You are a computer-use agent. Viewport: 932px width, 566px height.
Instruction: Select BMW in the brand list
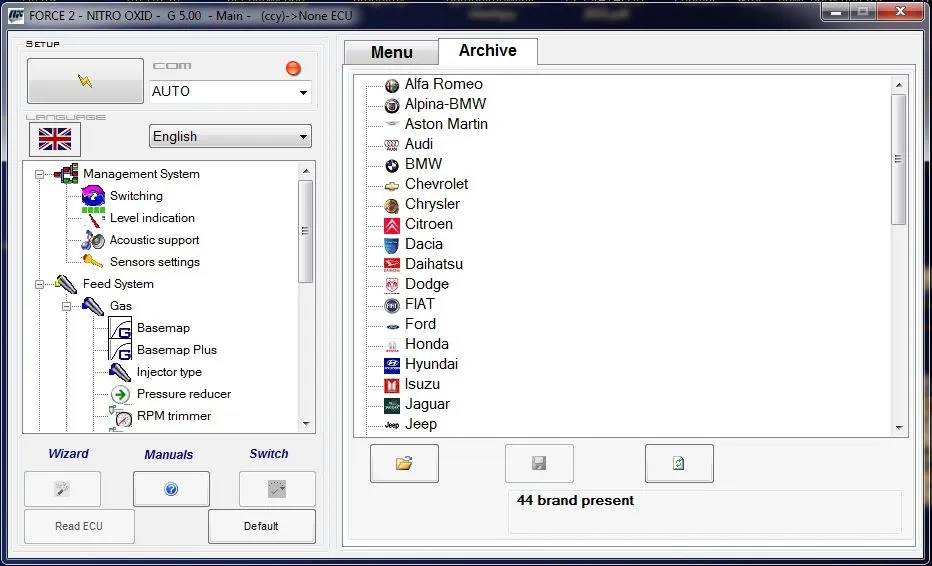pyautogui.click(x=423, y=164)
